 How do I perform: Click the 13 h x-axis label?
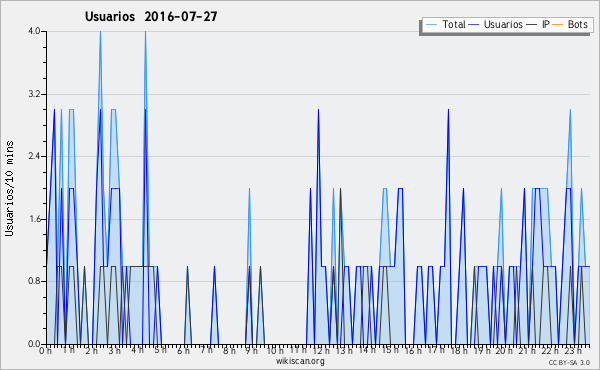pos(344,350)
